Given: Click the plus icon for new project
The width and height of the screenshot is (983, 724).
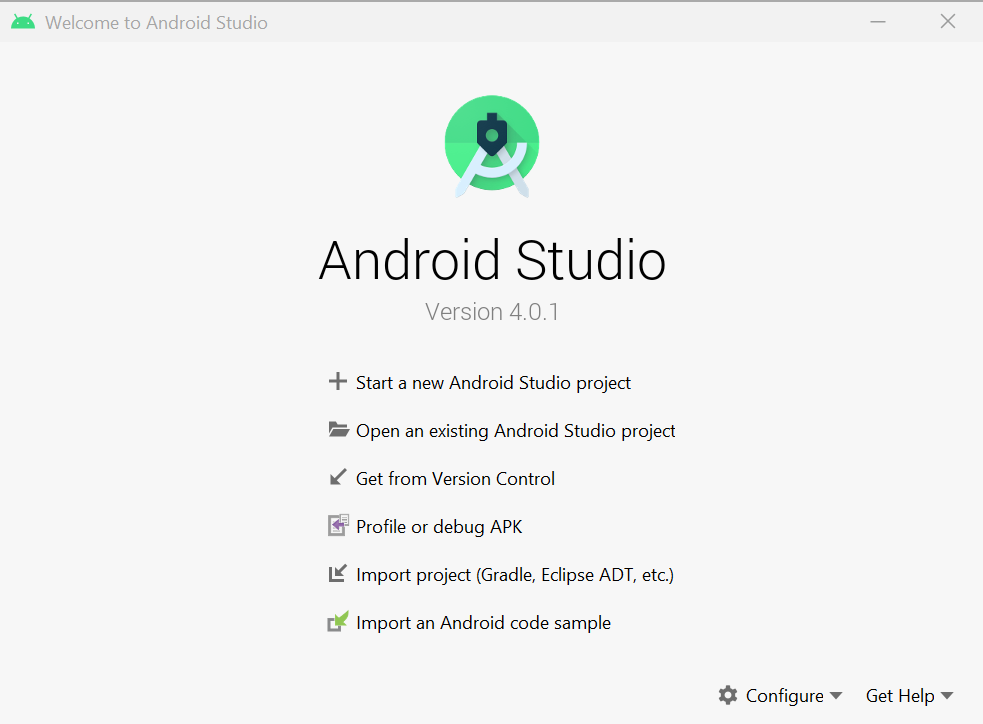Looking at the screenshot, I should pos(338,382).
